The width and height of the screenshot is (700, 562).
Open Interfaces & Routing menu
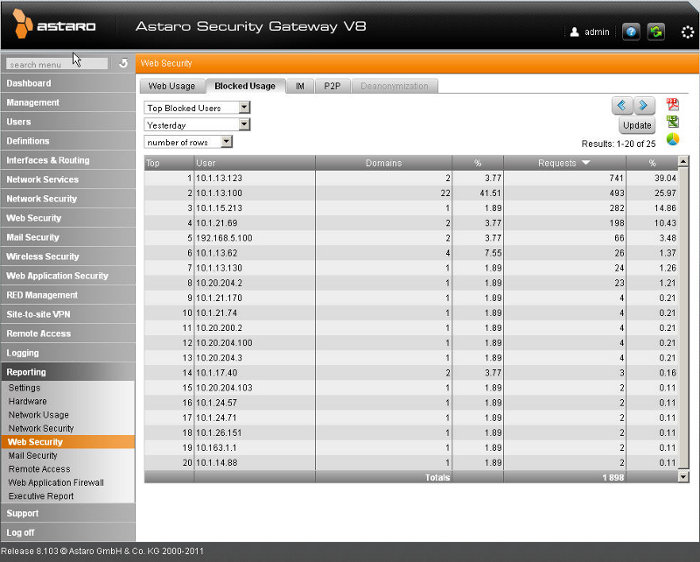pyautogui.click(x=68, y=160)
